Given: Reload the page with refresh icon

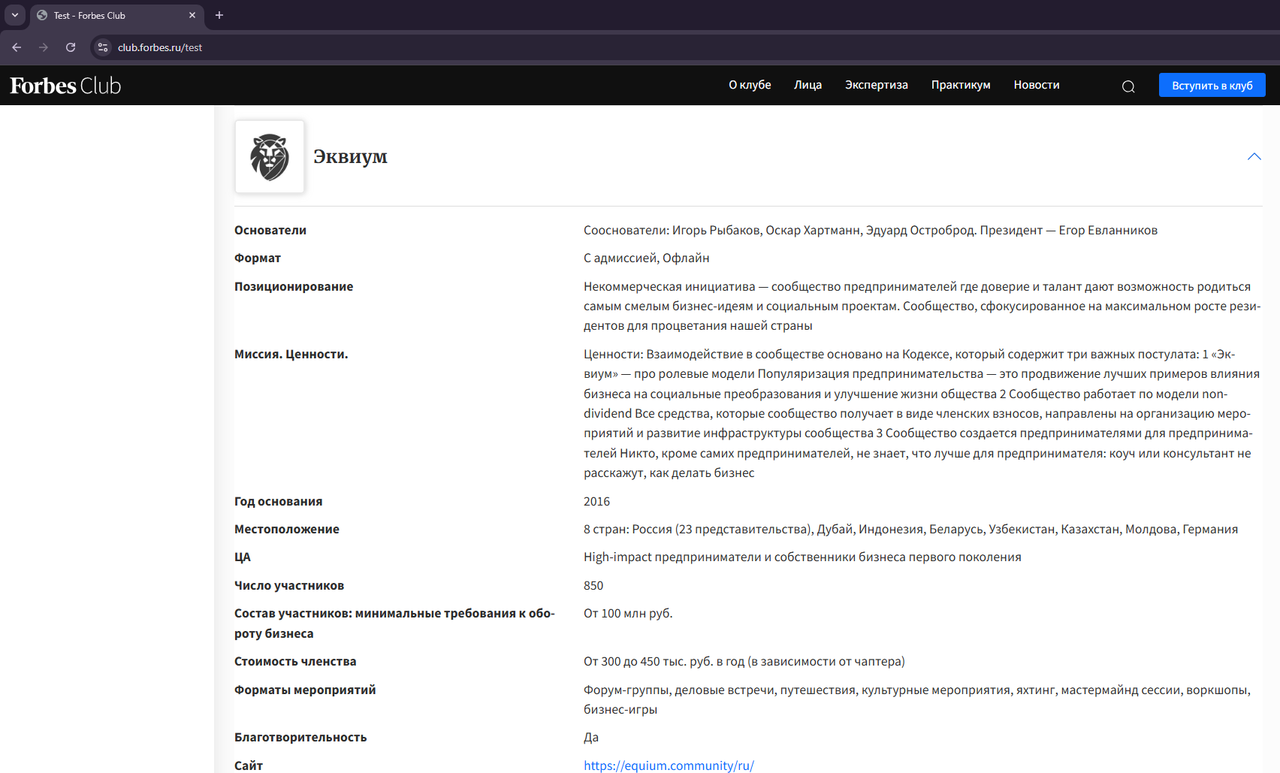Looking at the screenshot, I should pyautogui.click(x=70, y=47).
